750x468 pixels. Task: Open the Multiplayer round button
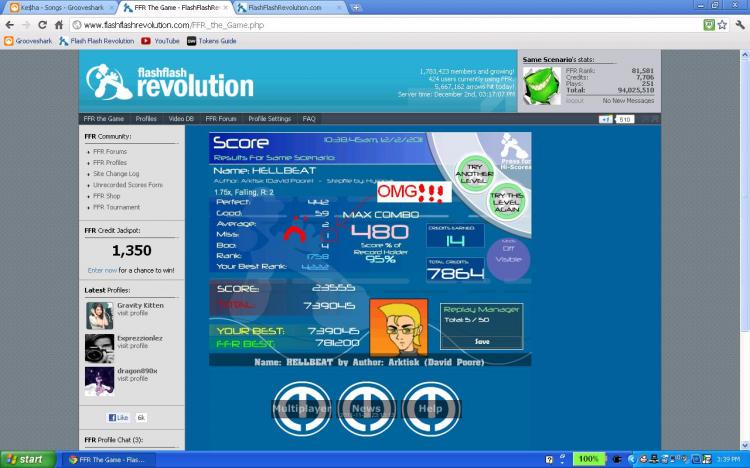click(x=303, y=409)
